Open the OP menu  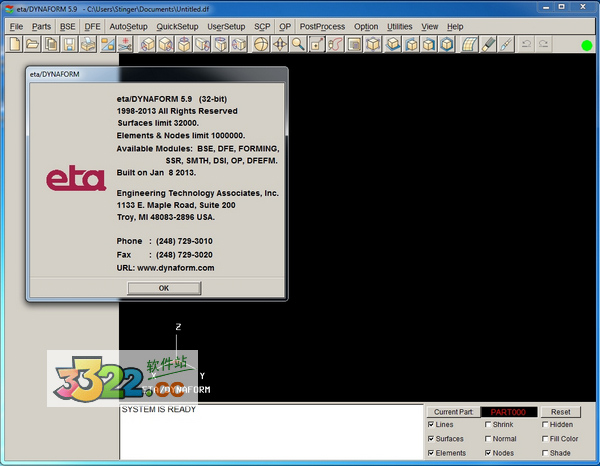pos(285,27)
